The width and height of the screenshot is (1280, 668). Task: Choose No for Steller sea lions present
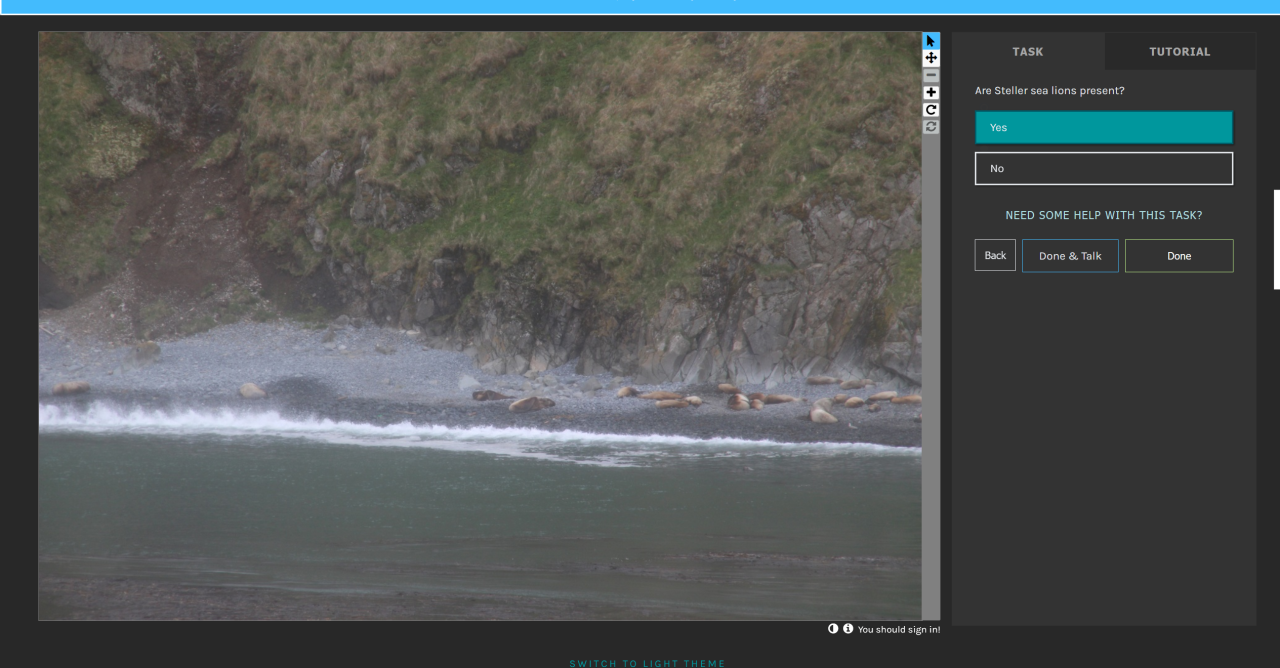[1104, 168]
